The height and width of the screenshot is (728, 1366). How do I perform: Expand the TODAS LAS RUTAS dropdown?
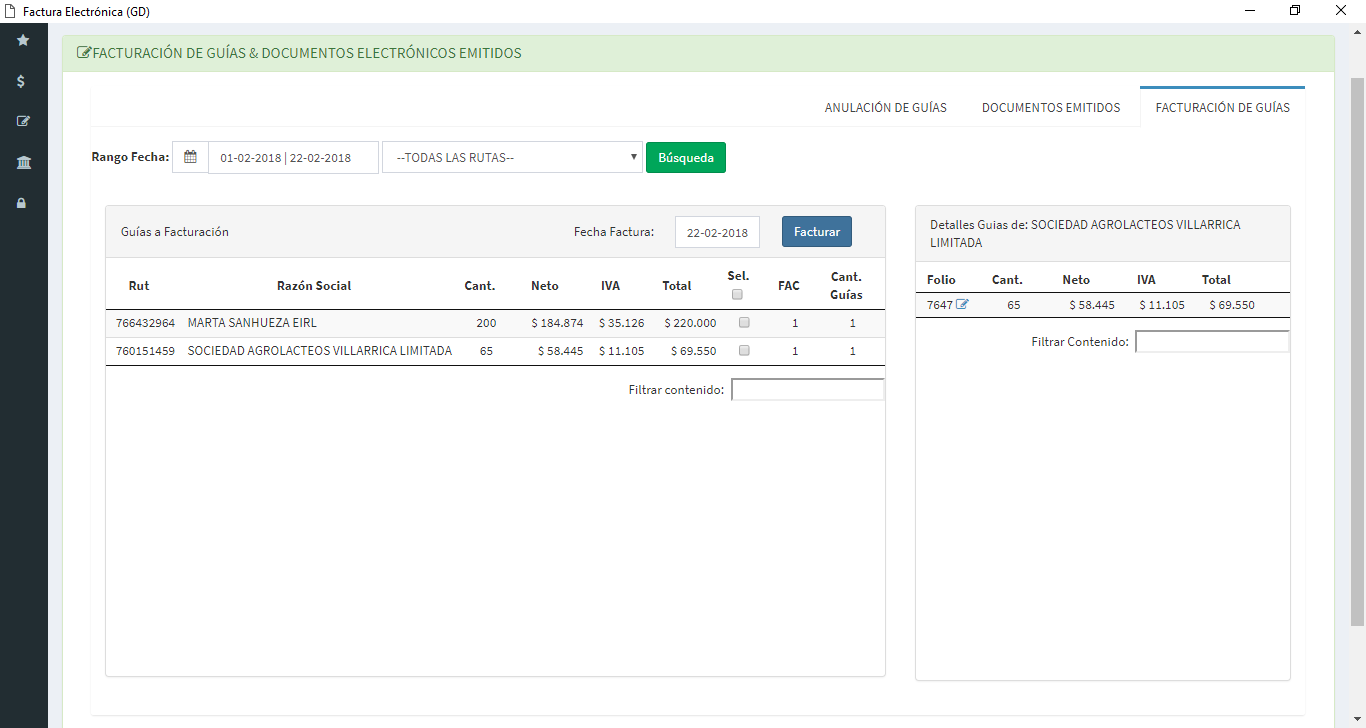click(x=512, y=157)
